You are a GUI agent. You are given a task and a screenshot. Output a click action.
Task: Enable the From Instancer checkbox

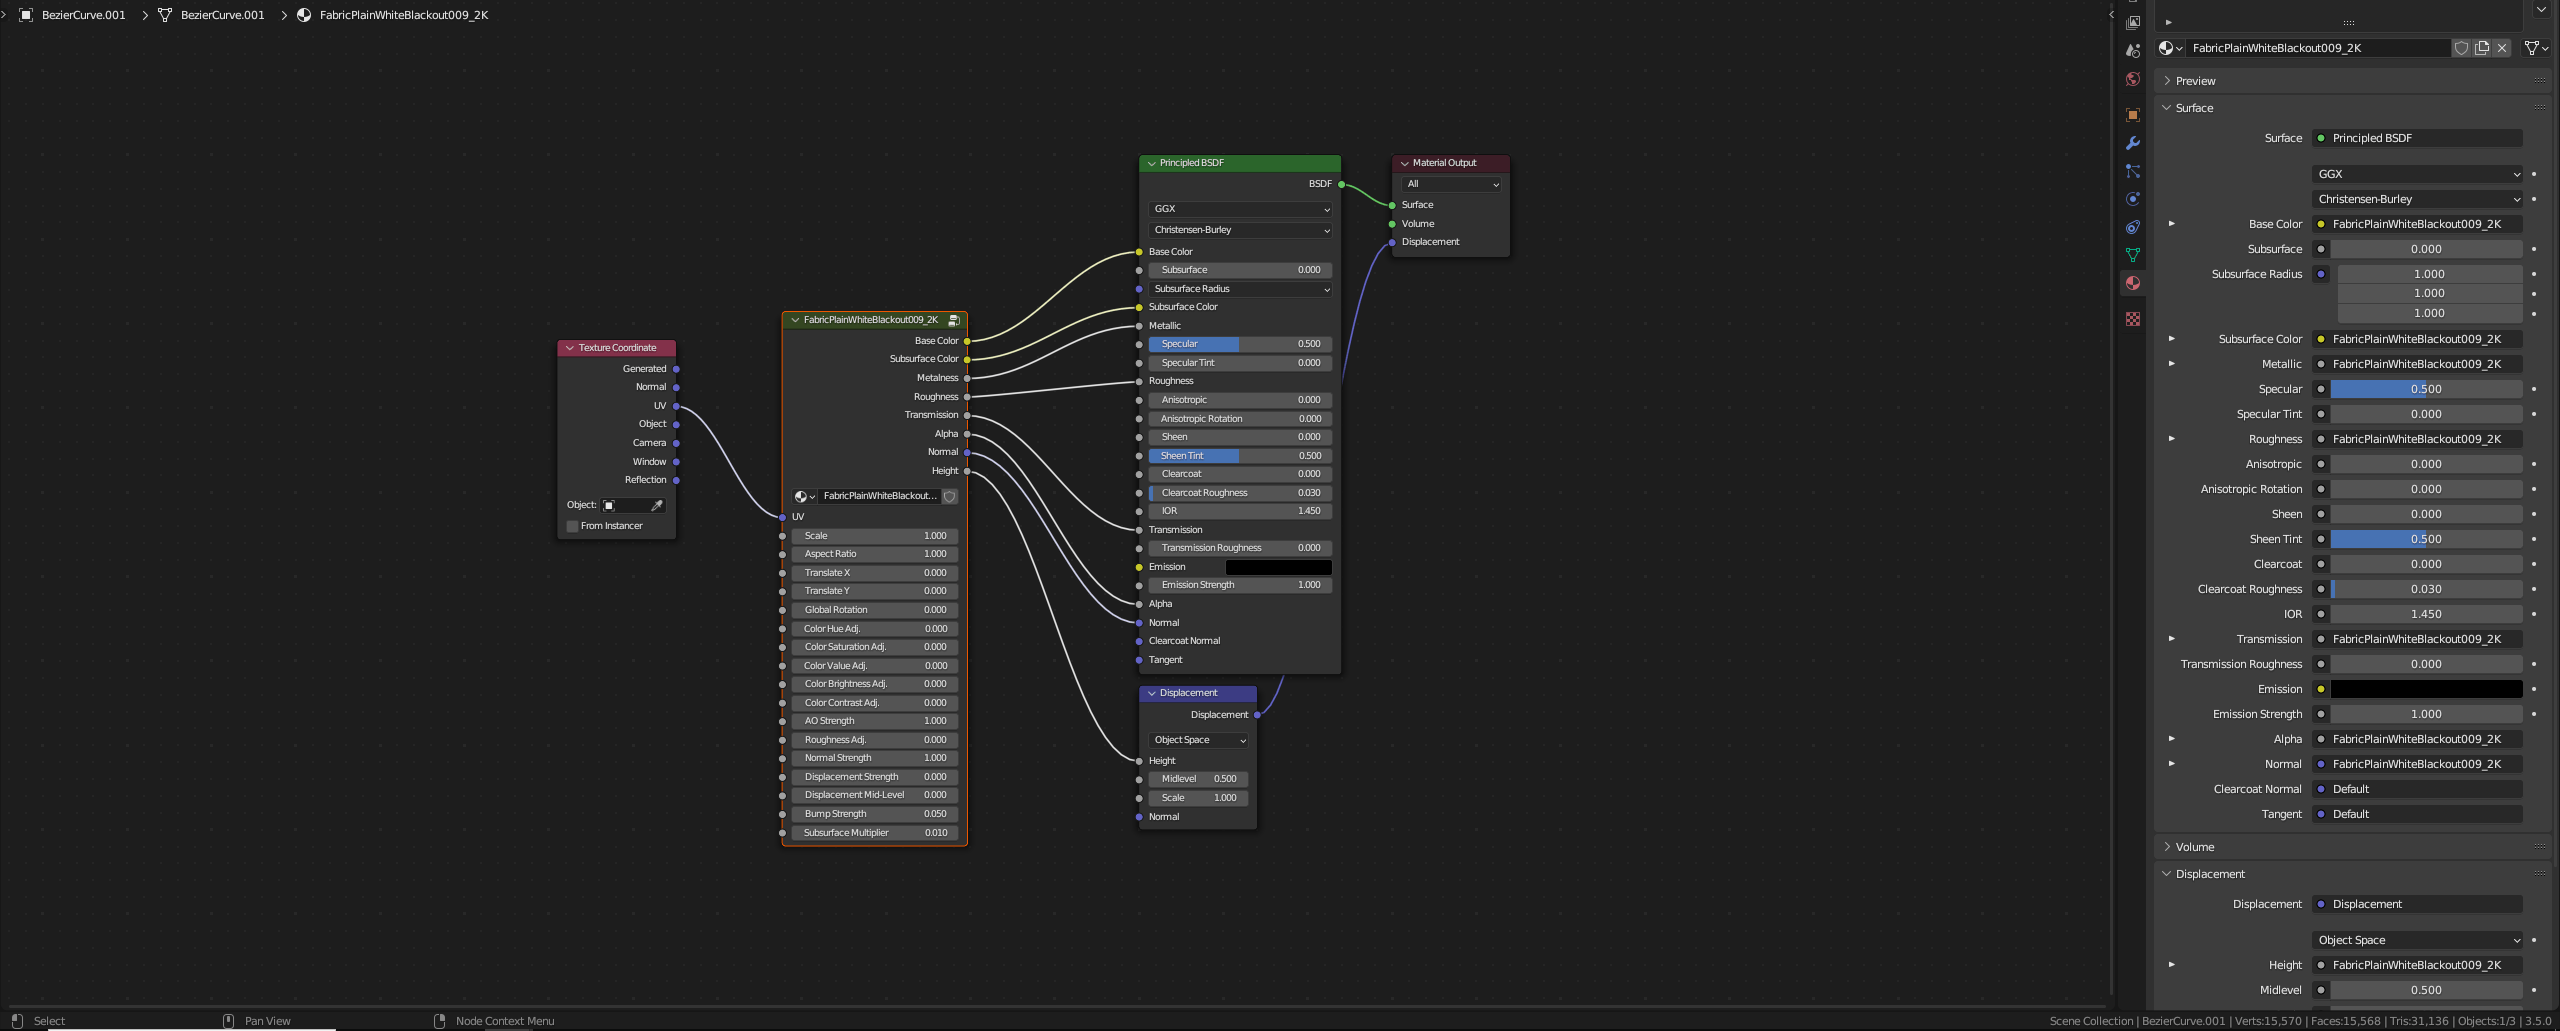tap(572, 525)
